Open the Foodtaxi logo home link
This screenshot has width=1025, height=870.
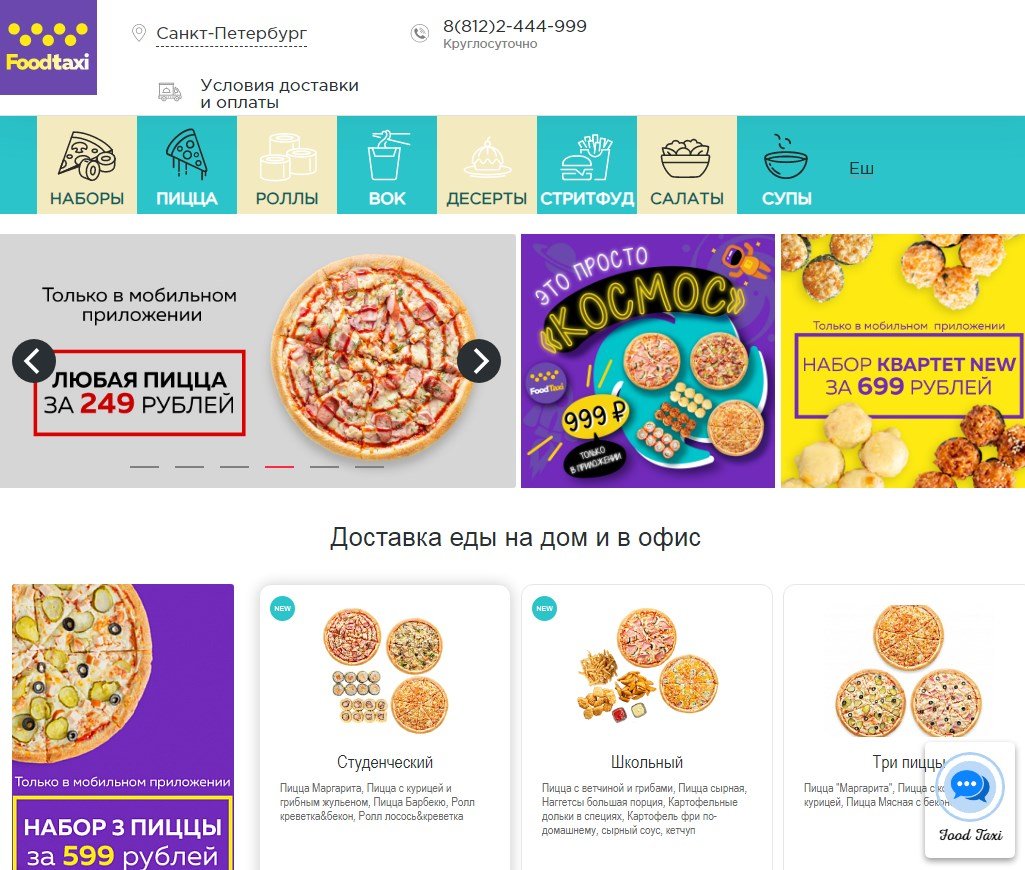pos(48,47)
